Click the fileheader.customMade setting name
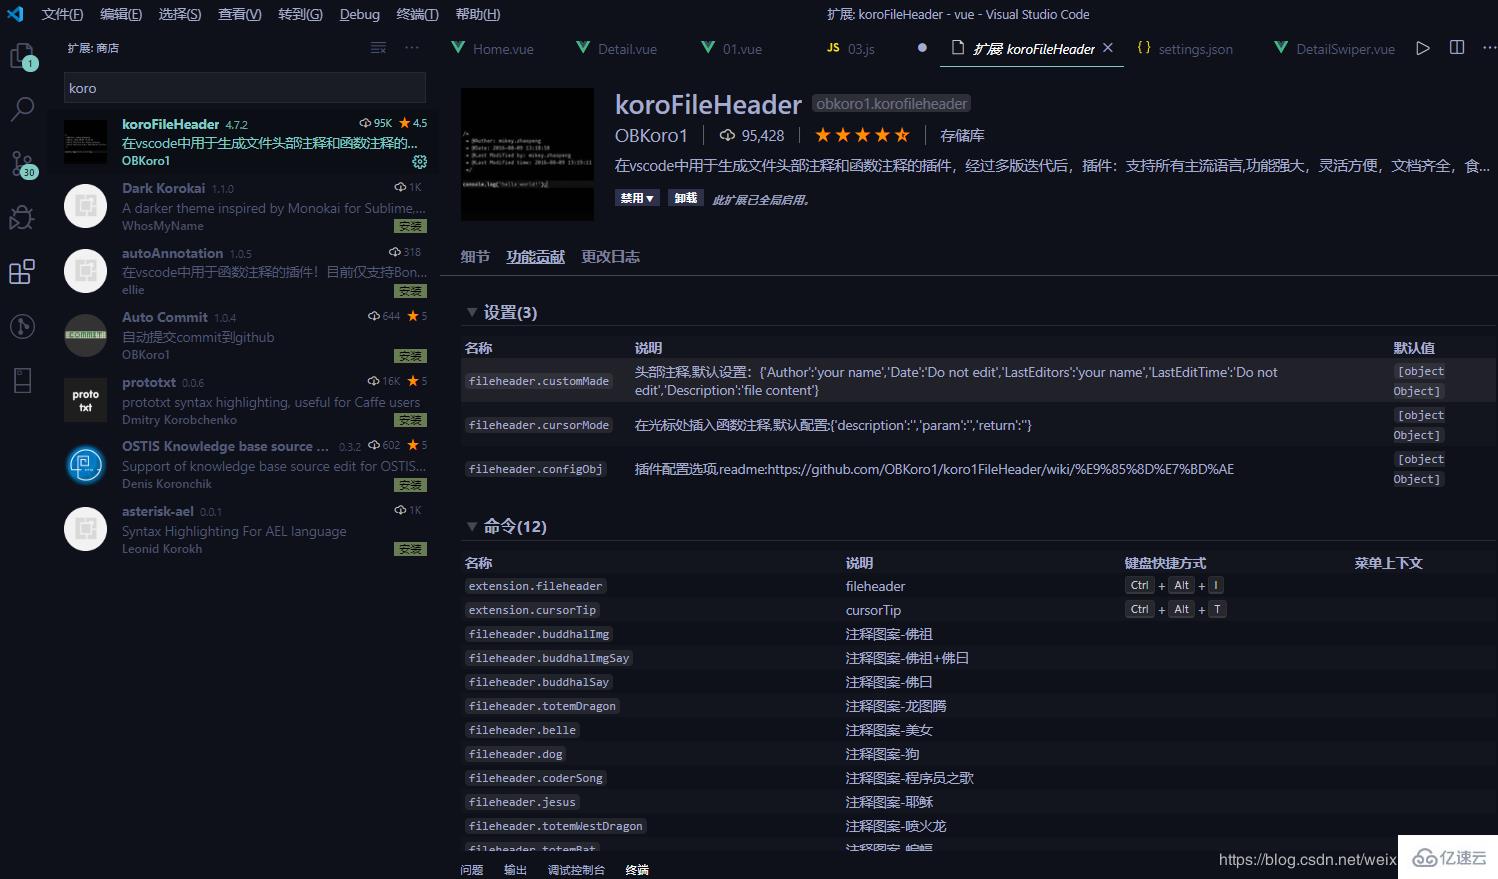Image resolution: width=1498 pixels, height=879 pixels. [x=539, y=381]
